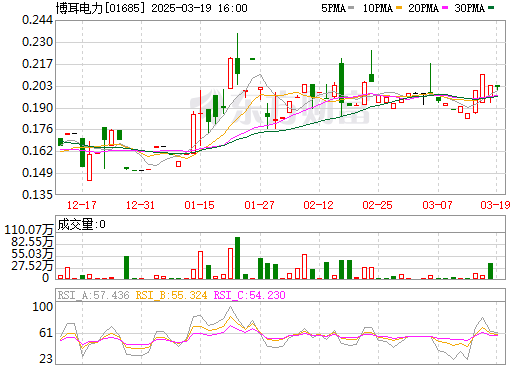Screen dimensions: 520x365
Task: Click the tallest green volume bar
Action: tap(237, 258)
